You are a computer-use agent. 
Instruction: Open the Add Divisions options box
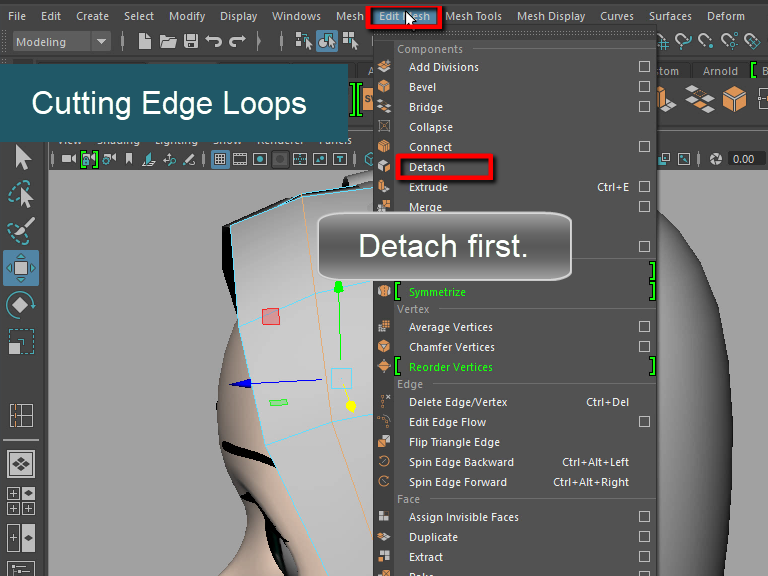click(644, 67)
